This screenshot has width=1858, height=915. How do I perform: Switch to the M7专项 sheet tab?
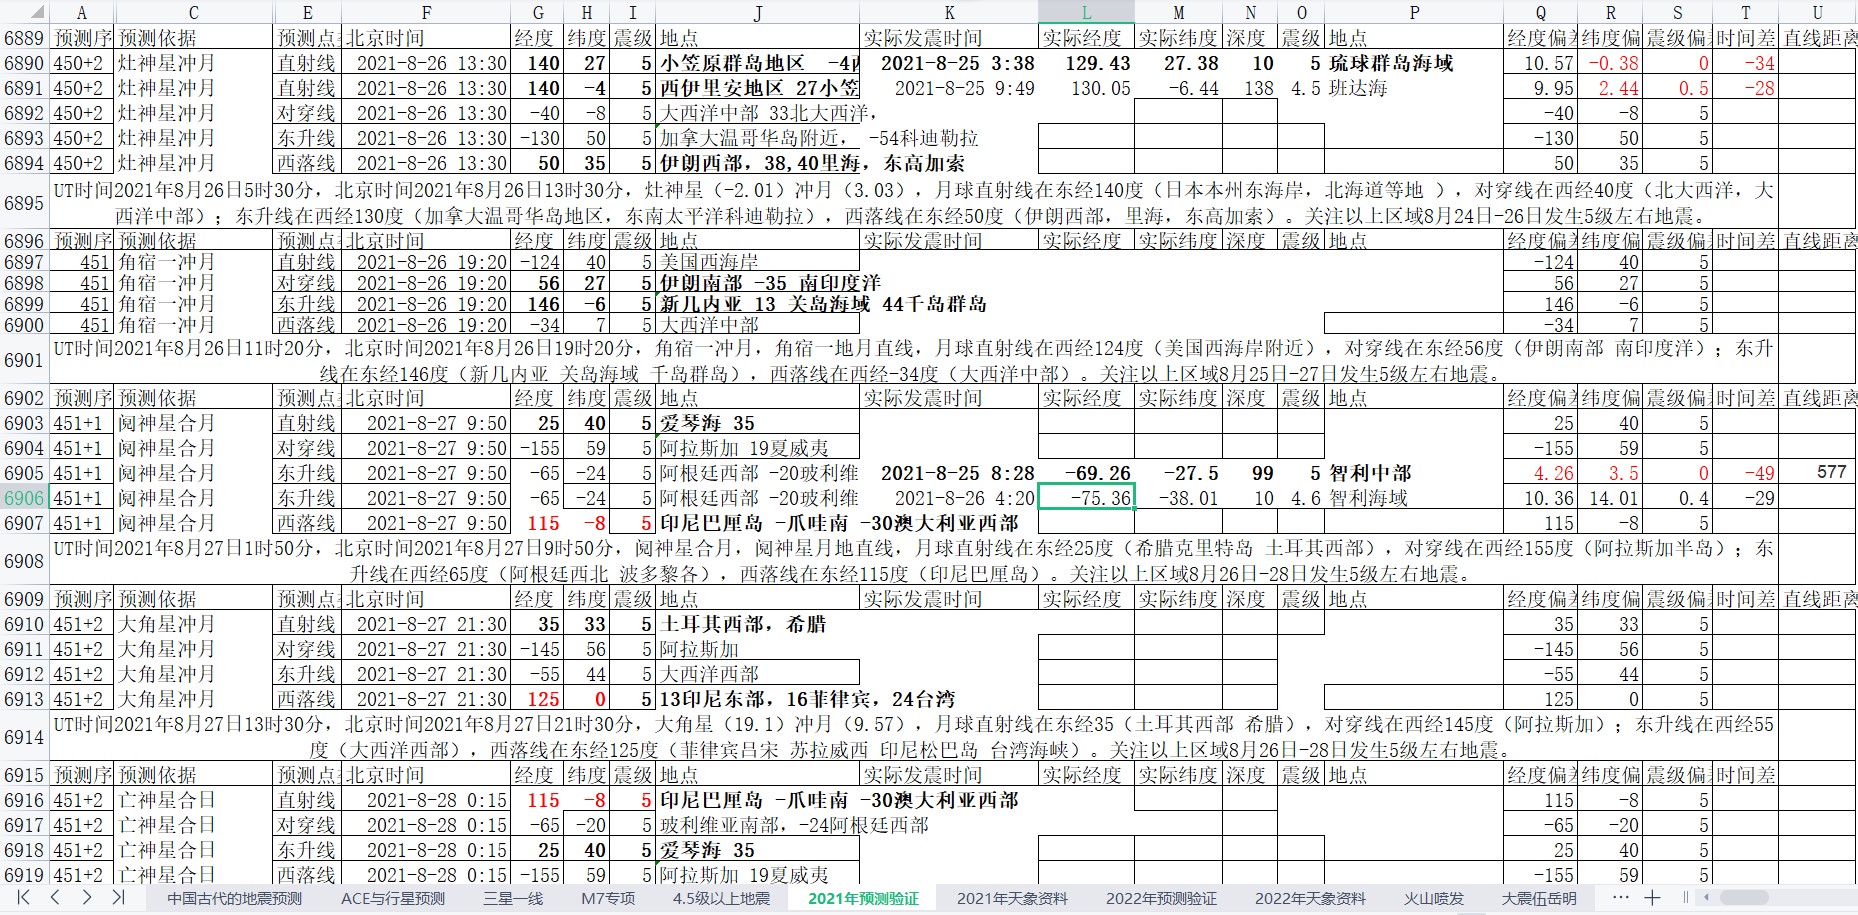click(x=608, y=898)
